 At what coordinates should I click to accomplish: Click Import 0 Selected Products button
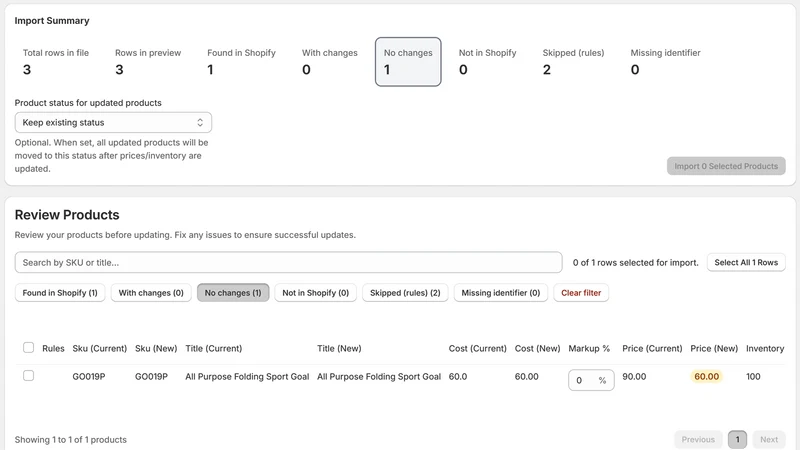point(726,166)
